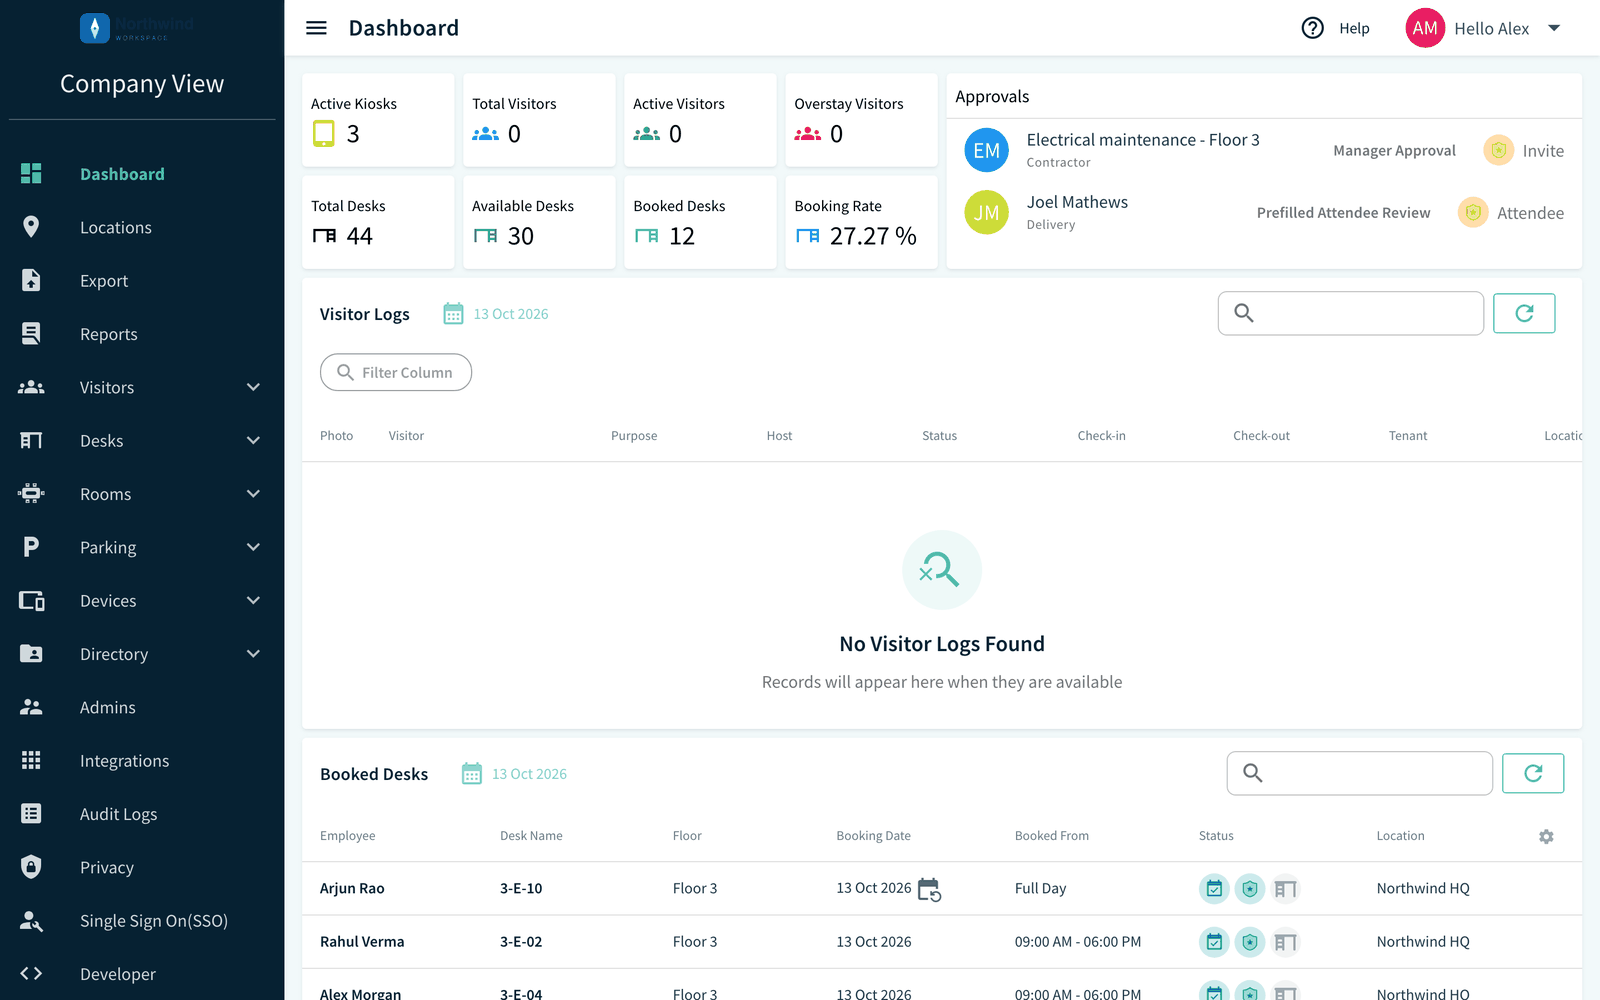Click shield status icon for Rahul Verma
The height and width of the screenshot is (1000, 1600).
click(1250, 941)
